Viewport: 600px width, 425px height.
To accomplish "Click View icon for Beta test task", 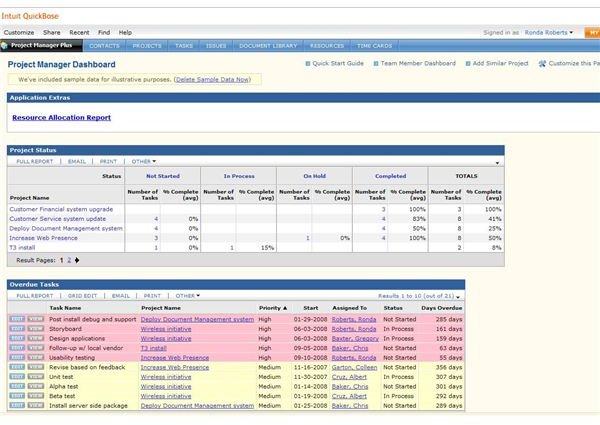I will click(x=36, y=396).
